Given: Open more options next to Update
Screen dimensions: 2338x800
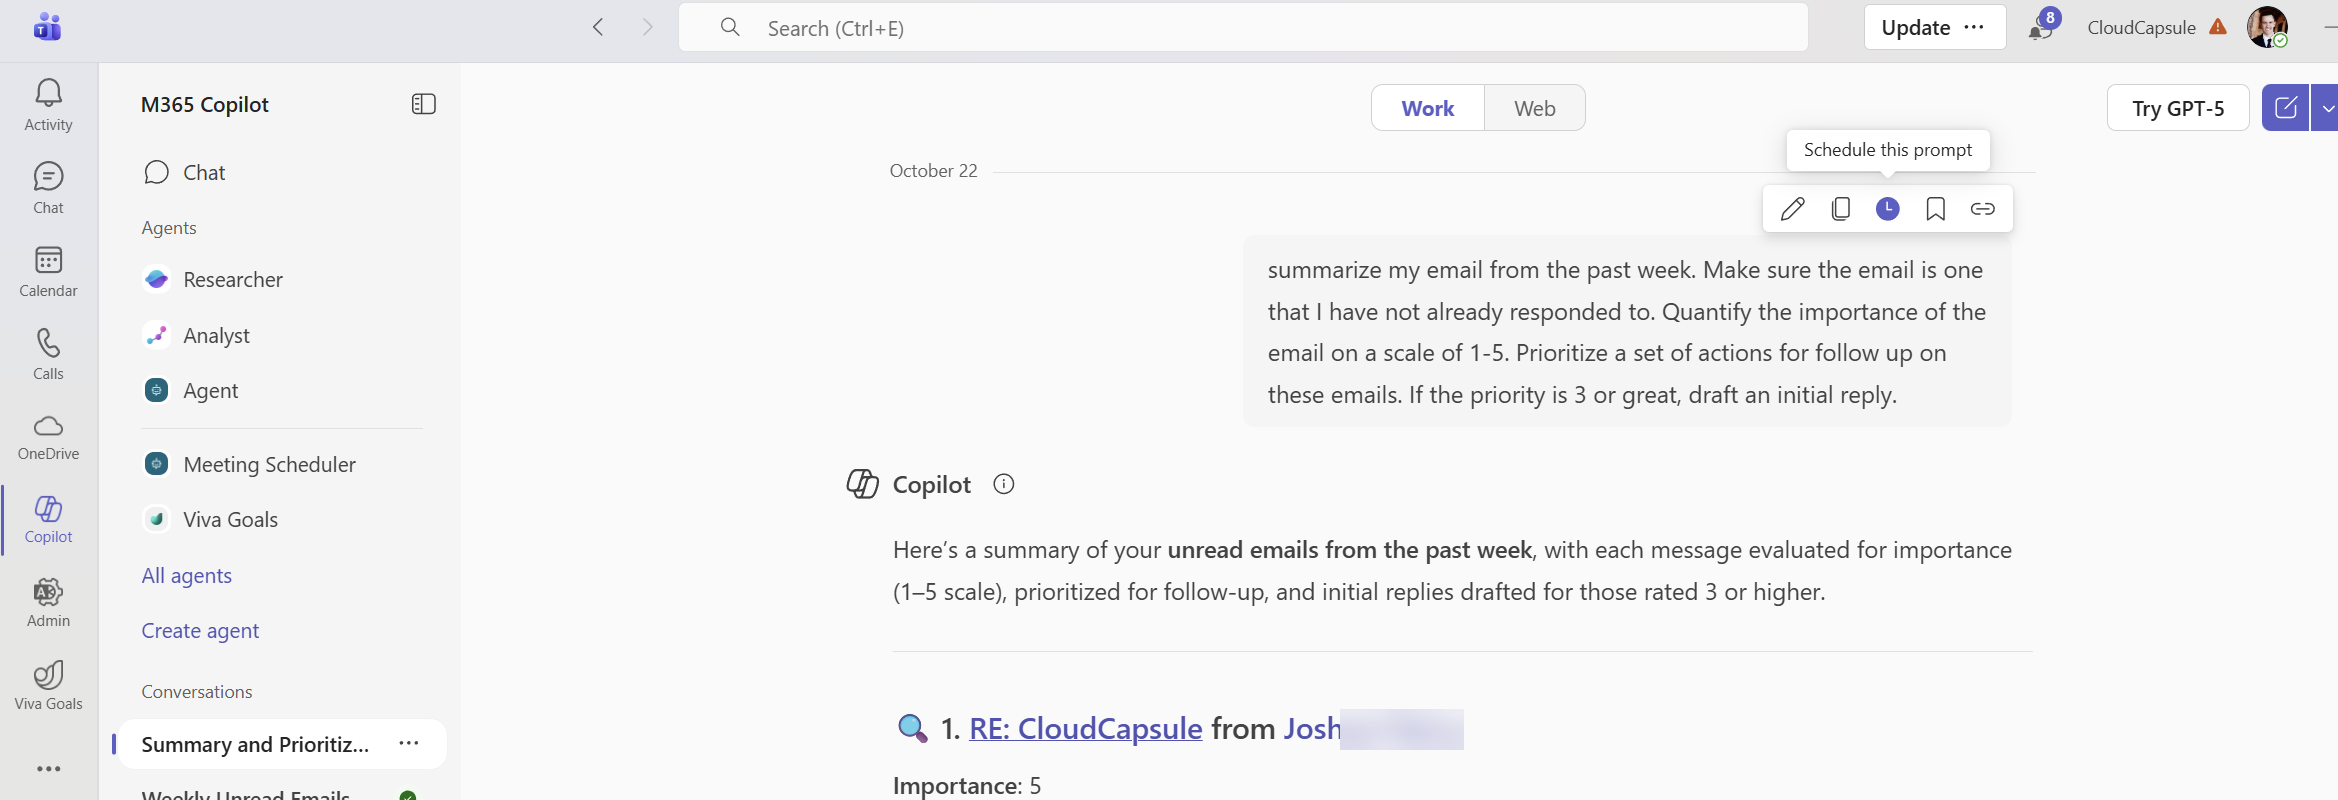Looking at the screenshot, I should click(1974, 28).
